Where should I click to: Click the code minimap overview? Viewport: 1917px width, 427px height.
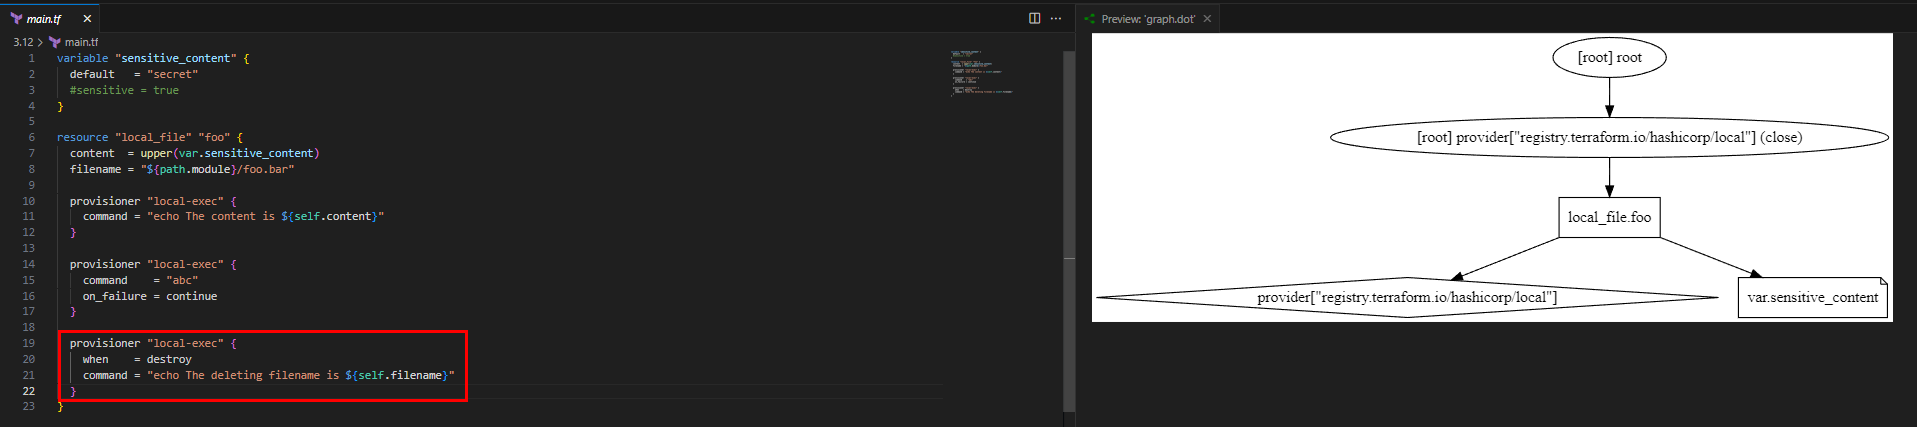click(x=981, y=72)
